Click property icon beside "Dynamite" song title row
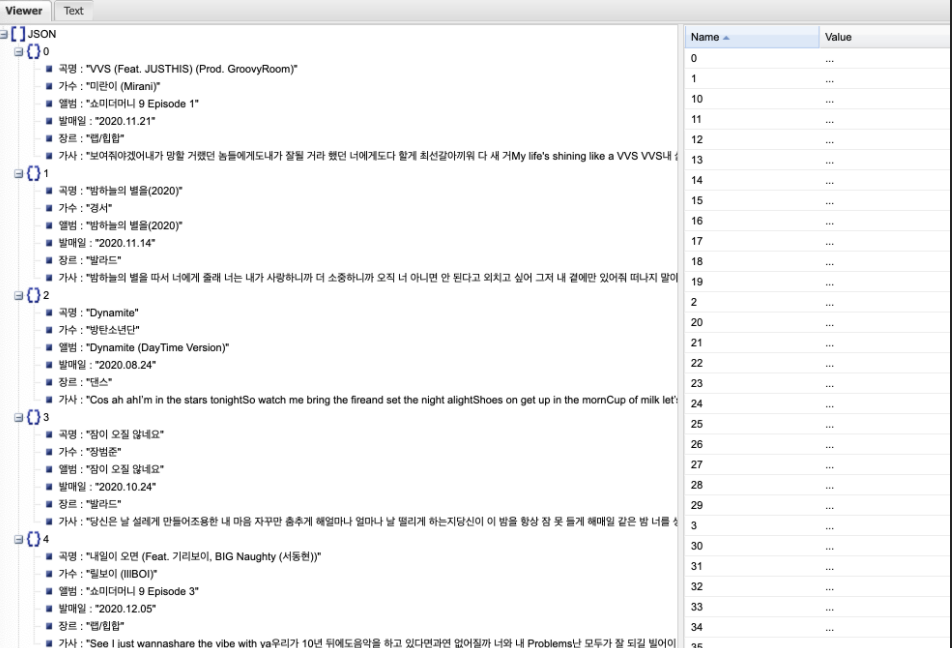Screen dimensions: 952x648 [49, 313]
